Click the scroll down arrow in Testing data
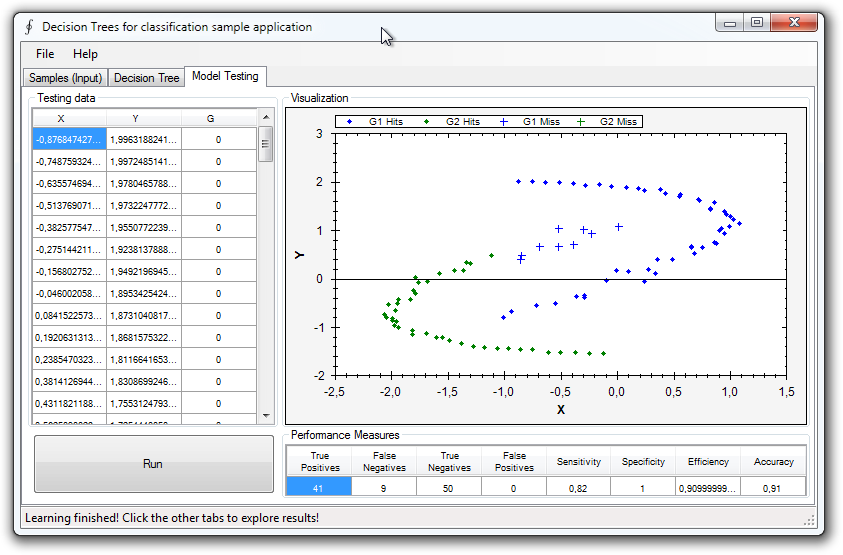Screen dimensions: 843x555 click(266, 416)
